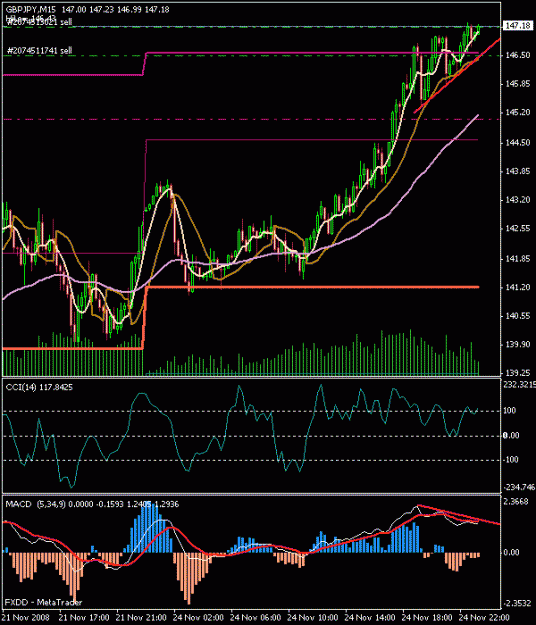Click the 24 Nov 18:00 time axis label
Viewport: 536px width, 625px height.
coord(427,617)
